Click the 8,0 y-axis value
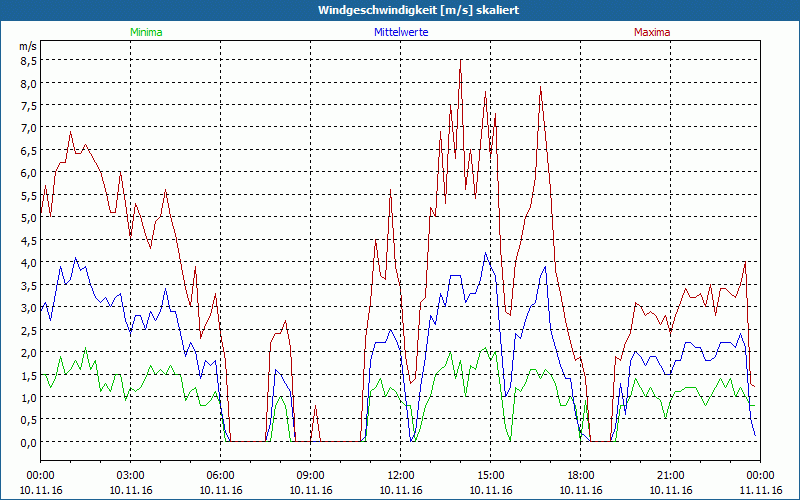This screenshot has width=800, height=500. tap(29, 83)
